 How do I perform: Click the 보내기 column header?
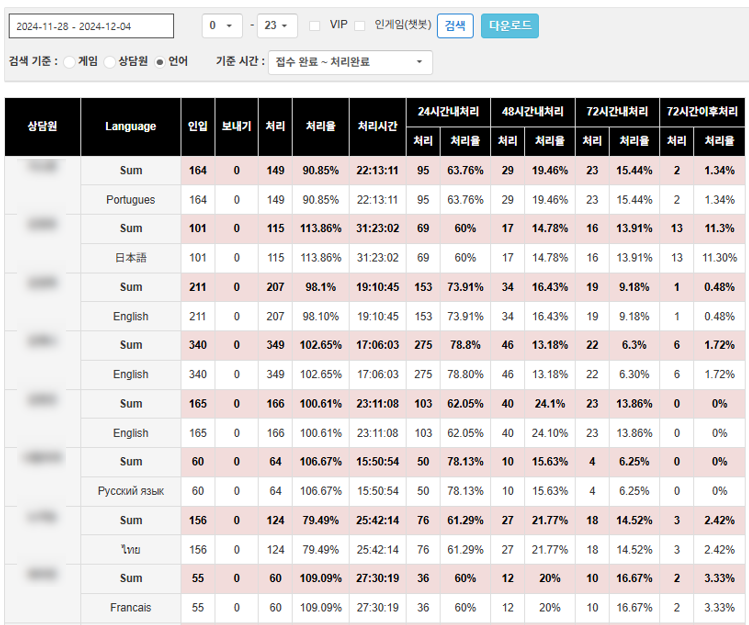point(236,127)
